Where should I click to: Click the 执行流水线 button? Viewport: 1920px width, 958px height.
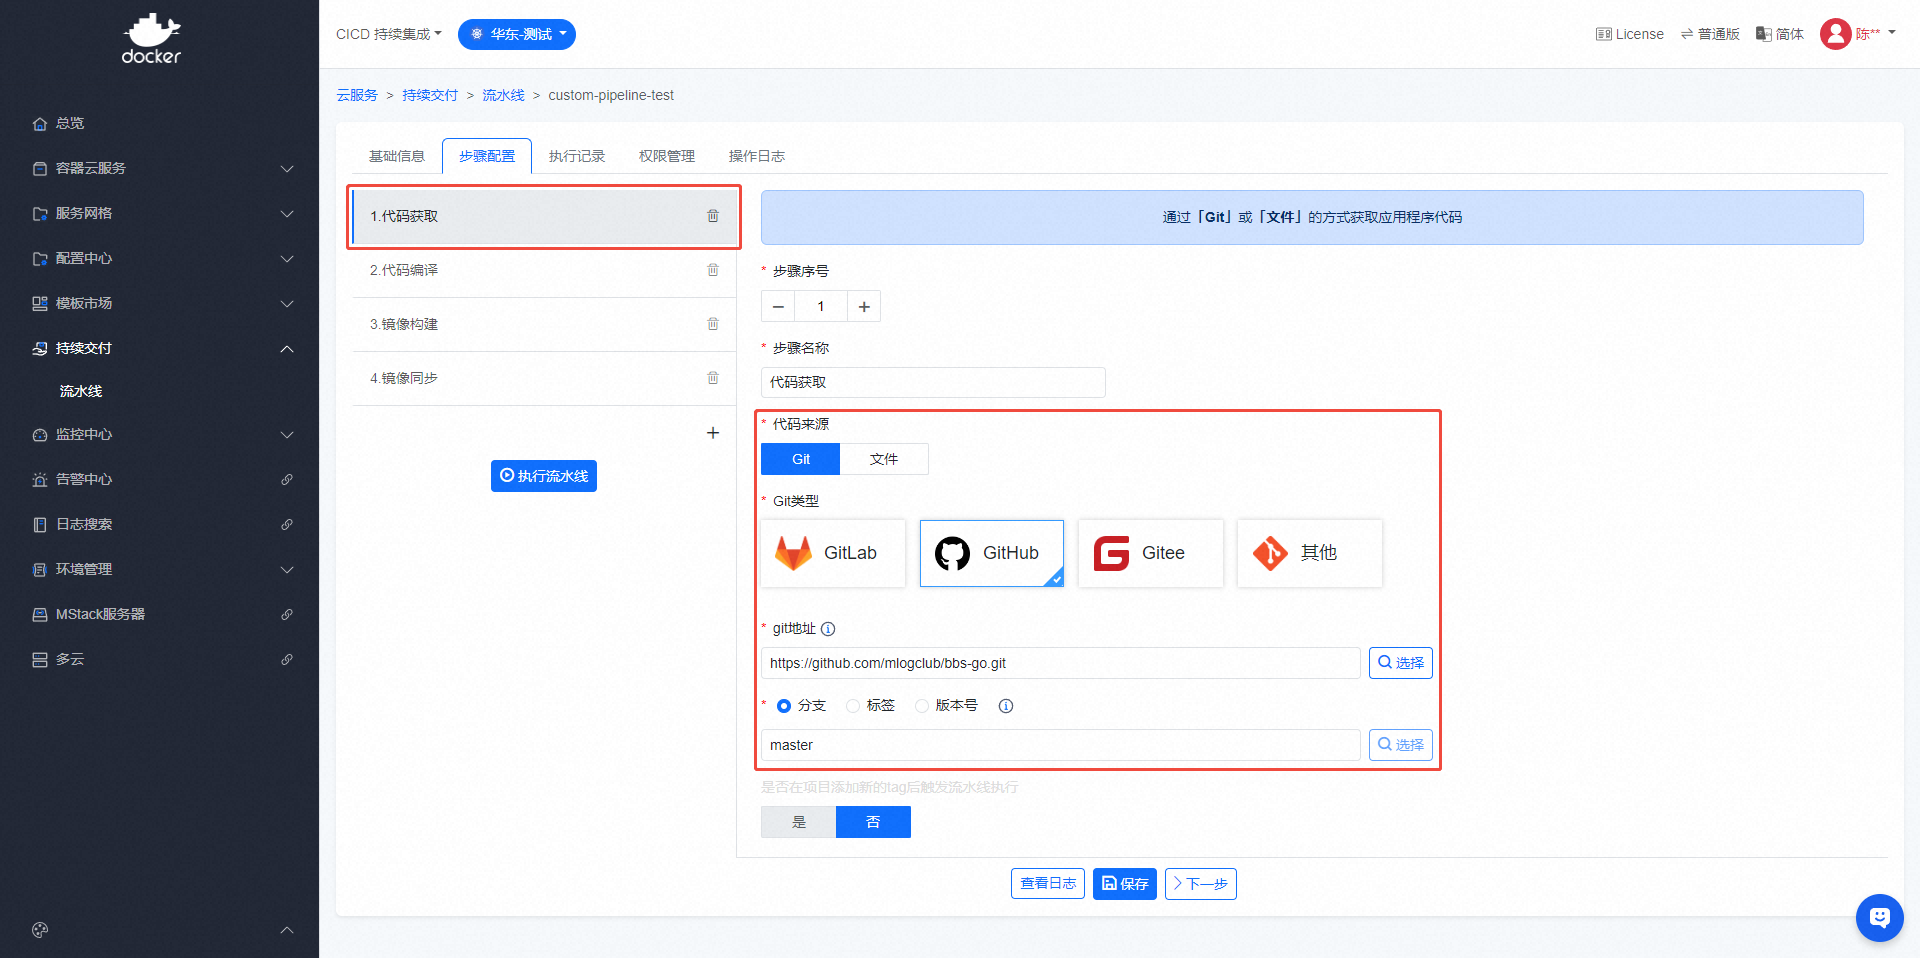(x=544, y=476)
